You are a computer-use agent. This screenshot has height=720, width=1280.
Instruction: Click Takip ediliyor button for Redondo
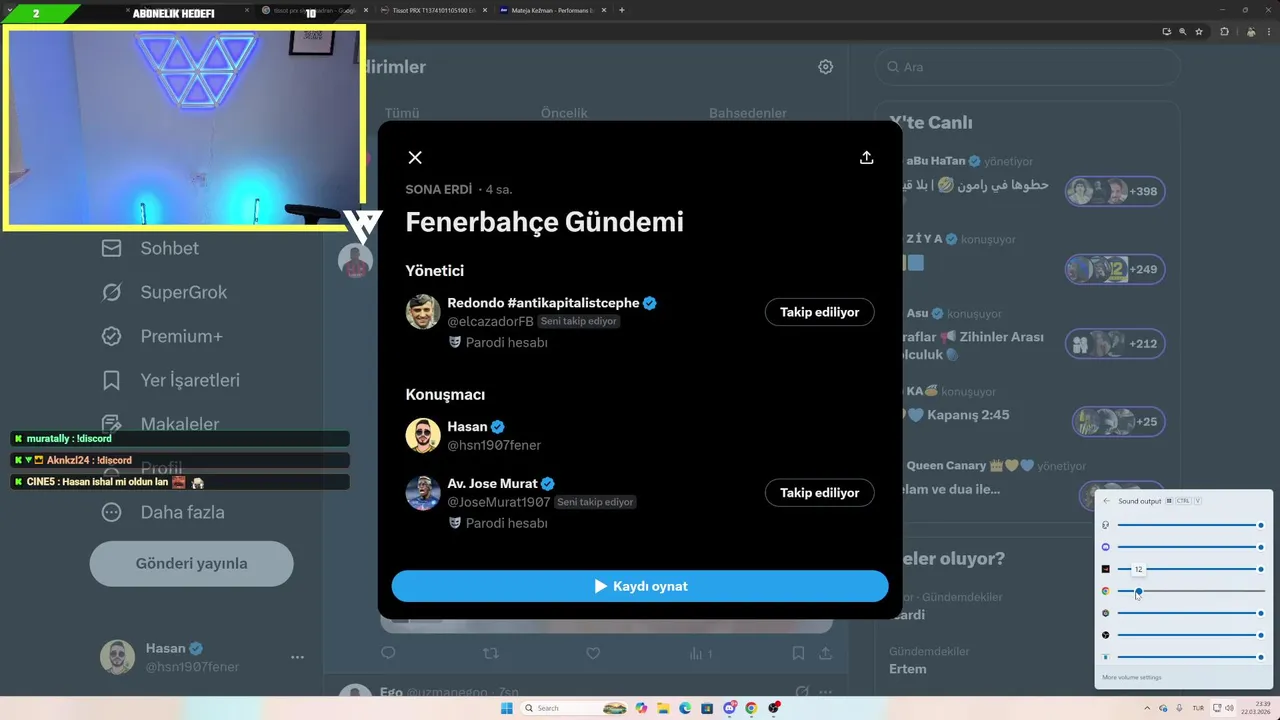[819, 312]
